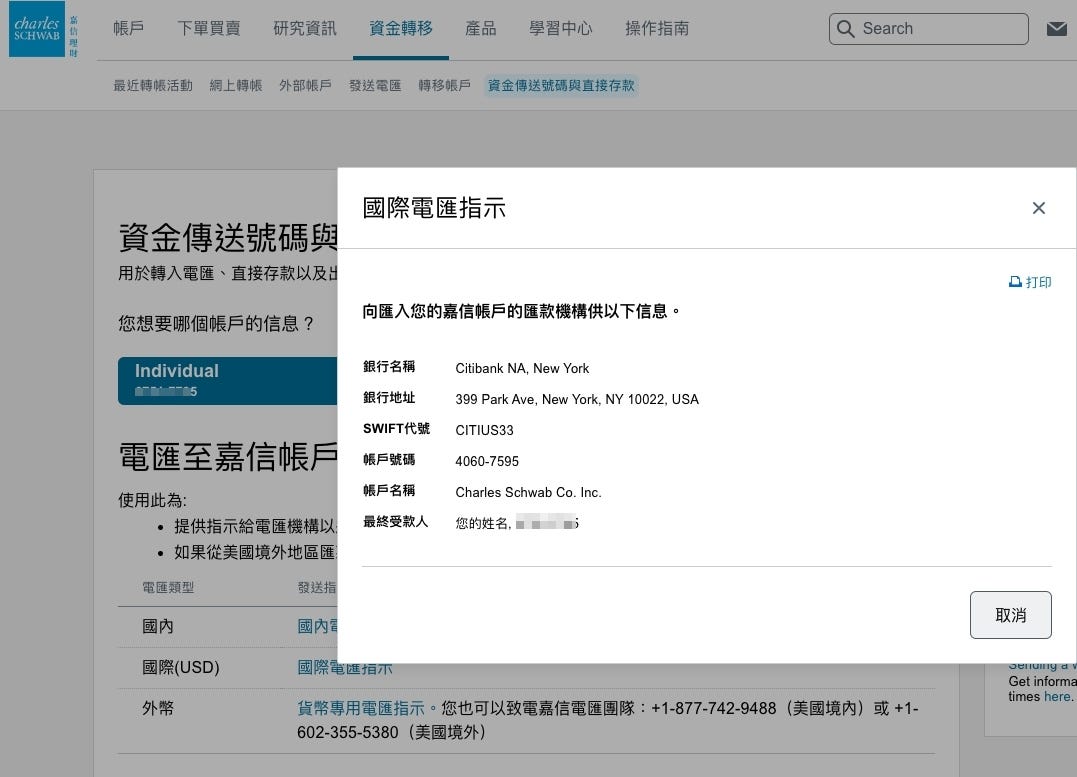This screenshot has width=1077, height=777.
Task: Switch to the 帳戶 tab
Action: click(x=128, y=29)
